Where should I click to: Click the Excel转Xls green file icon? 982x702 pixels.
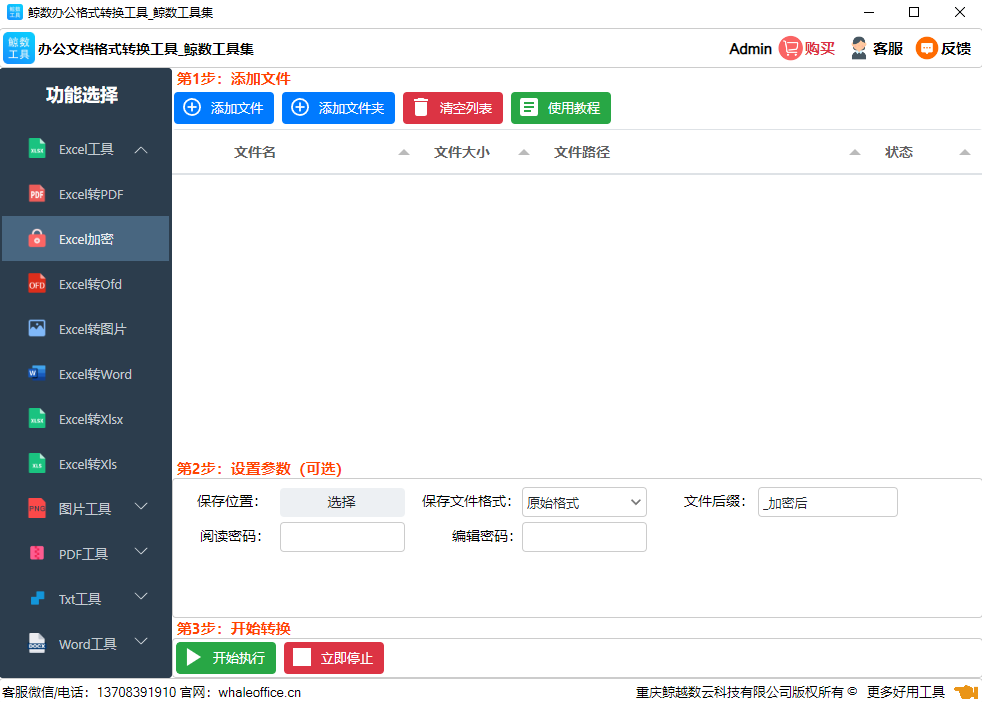tap(37, 463)
